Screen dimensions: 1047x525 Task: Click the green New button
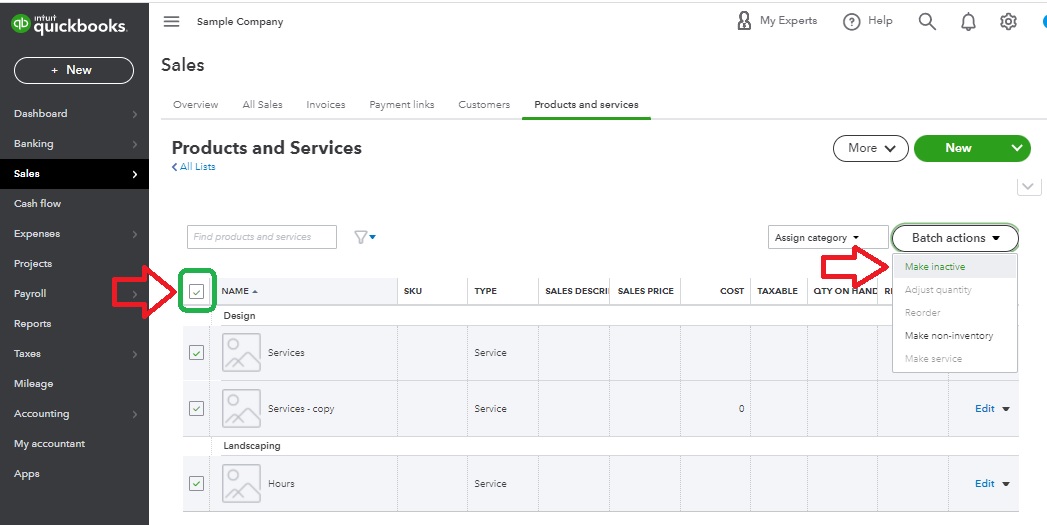958,148
